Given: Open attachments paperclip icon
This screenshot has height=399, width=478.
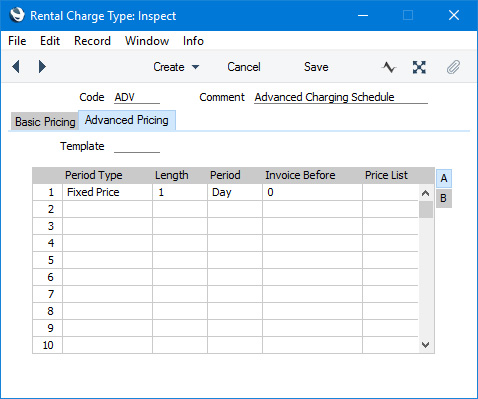Looking at the screenshot, I should click(453, 67).
